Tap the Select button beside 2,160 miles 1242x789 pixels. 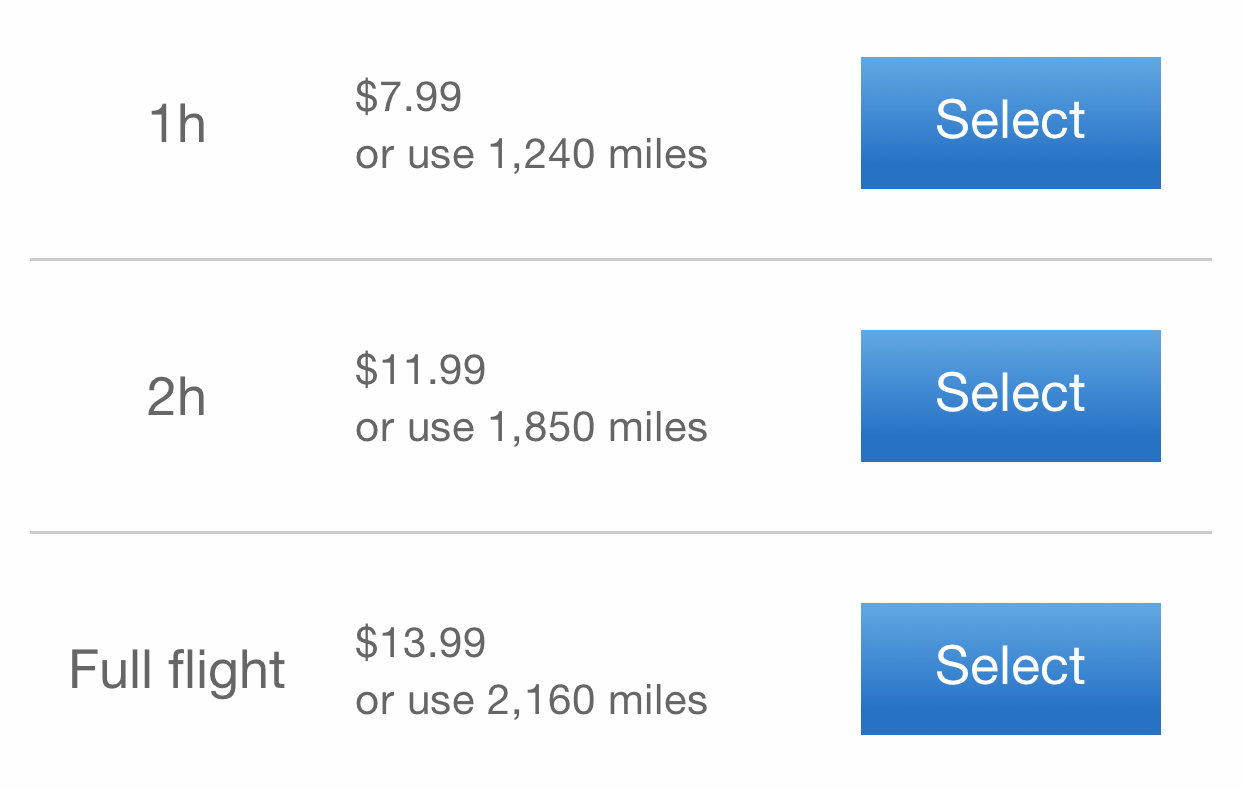(1010, 669)
